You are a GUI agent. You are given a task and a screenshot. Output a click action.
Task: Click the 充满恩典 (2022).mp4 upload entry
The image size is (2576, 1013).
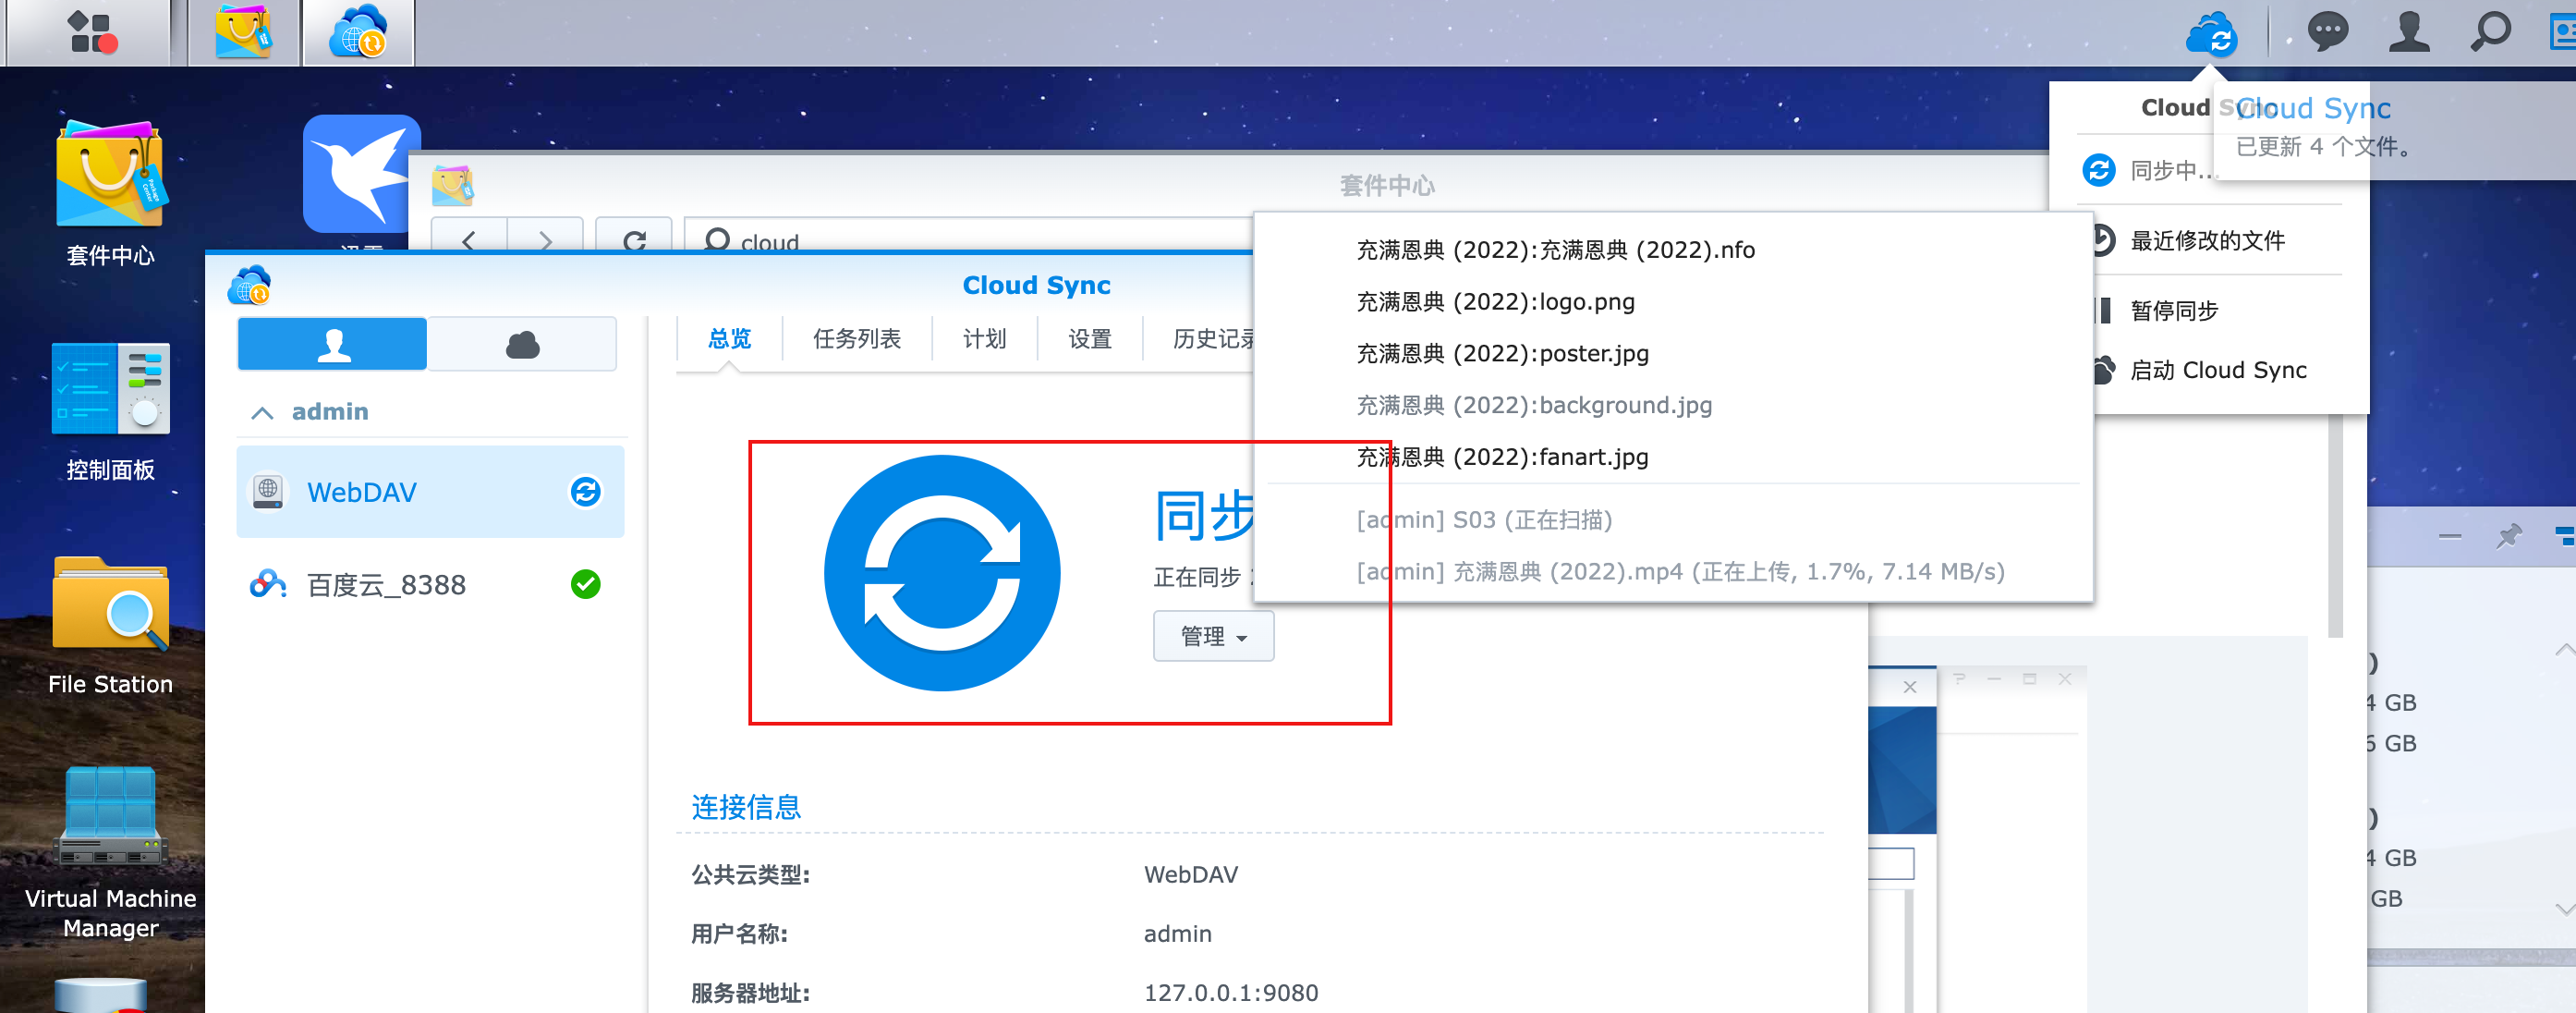pyautogui.click(x=1680, y=572)
